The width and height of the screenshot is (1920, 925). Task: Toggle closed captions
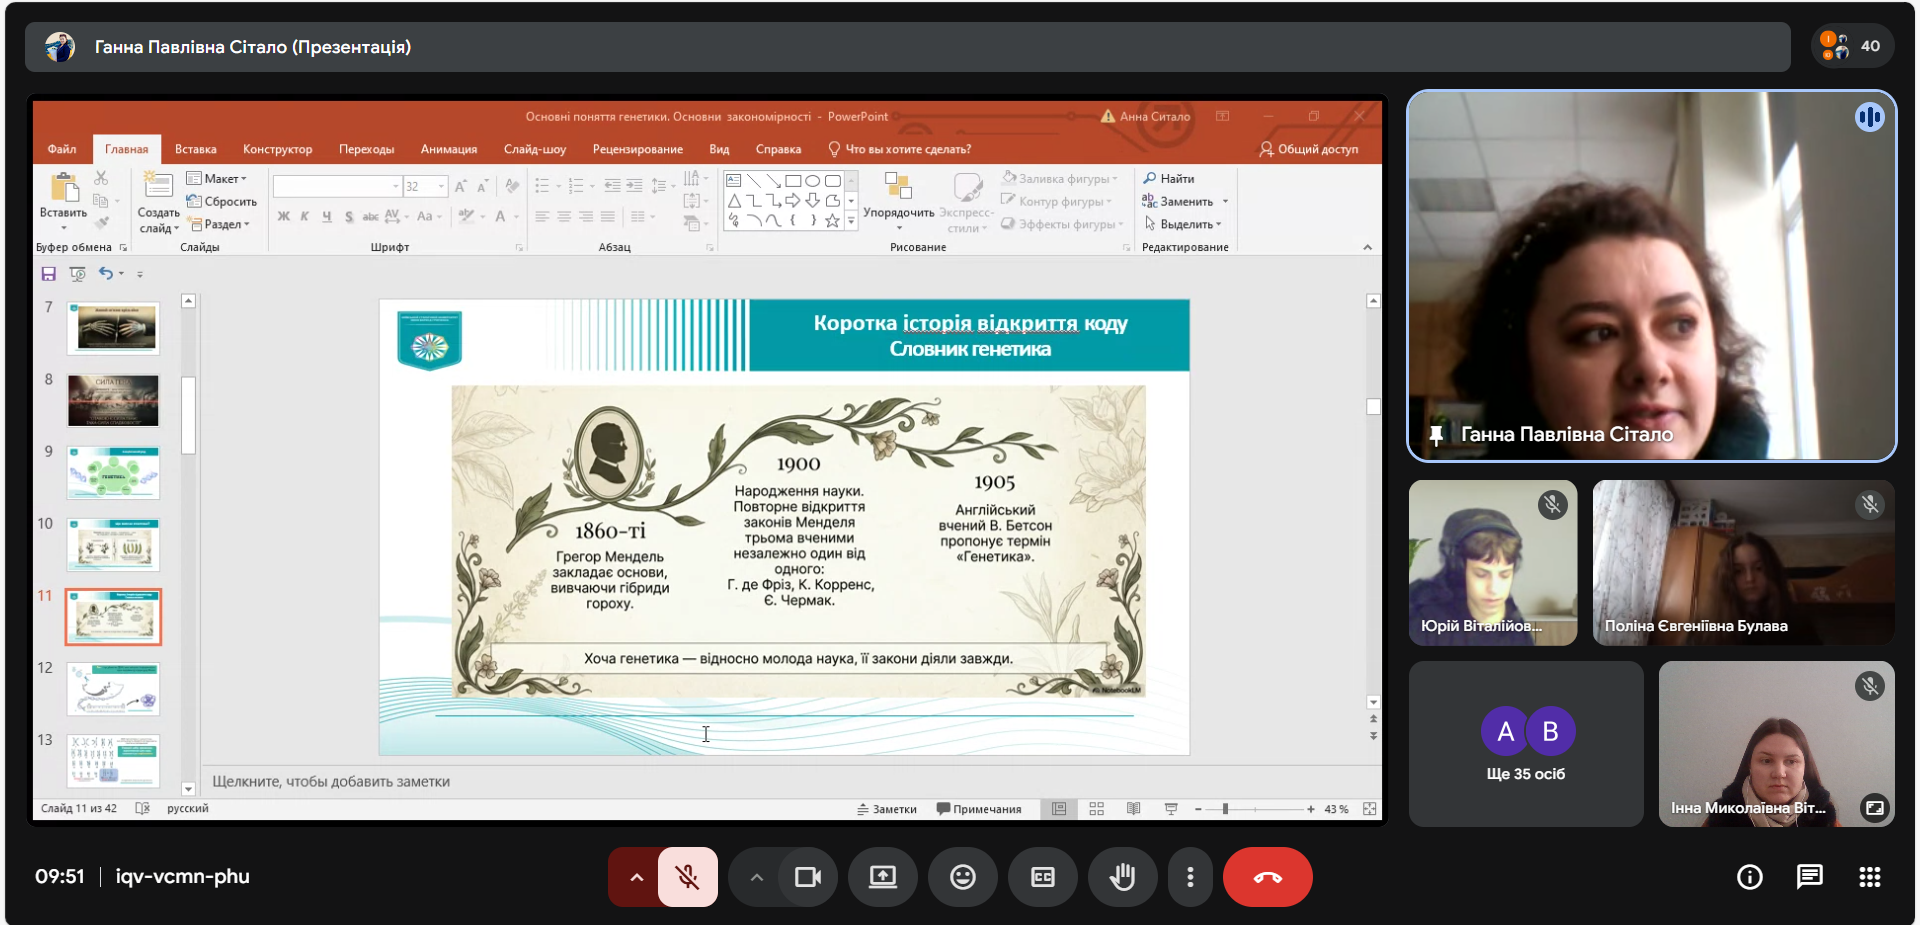(1042, 877)
